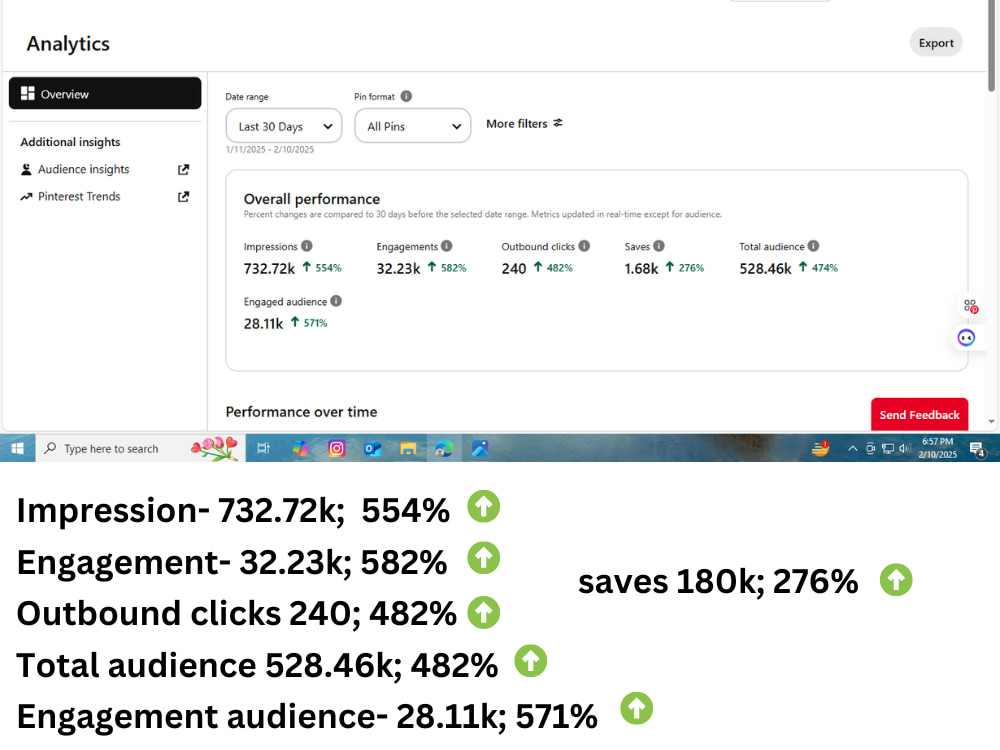
Task: Open the Copilot taskbar icon
Action: tap(300, 448)
